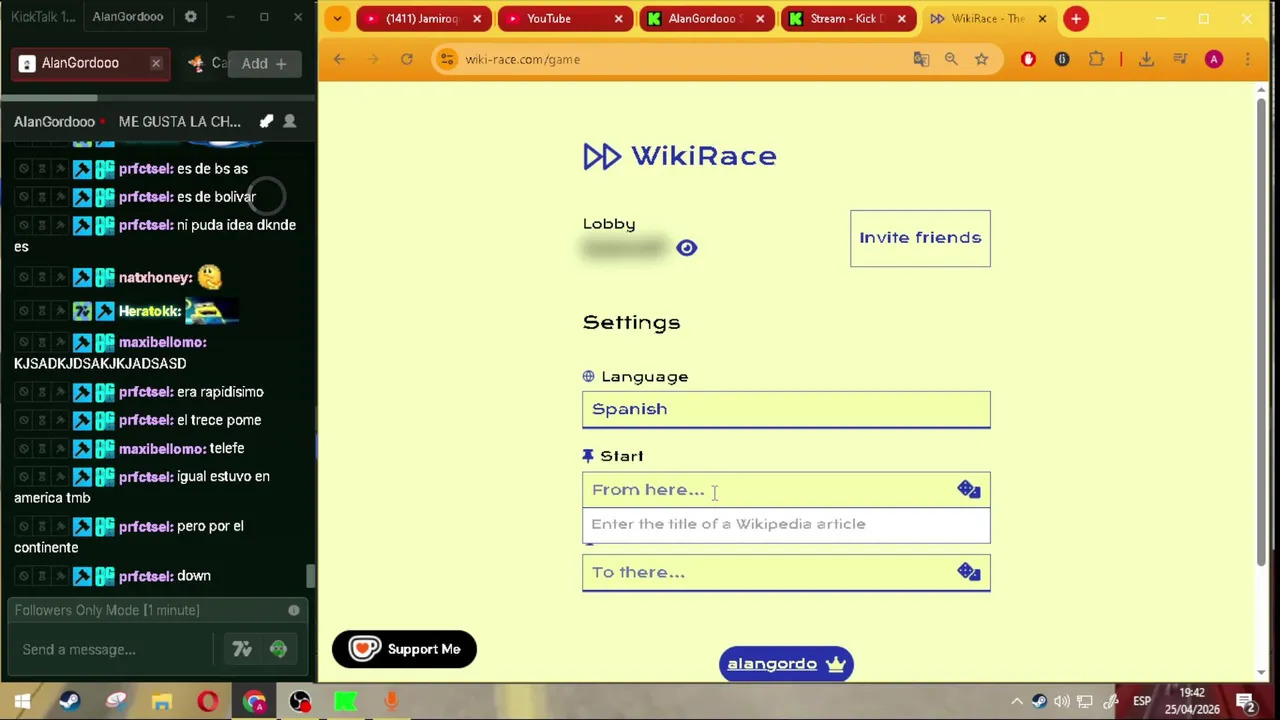Open Windows Start menu
The width and height of the screenshot is (1280, 720).
coord(22,702)
